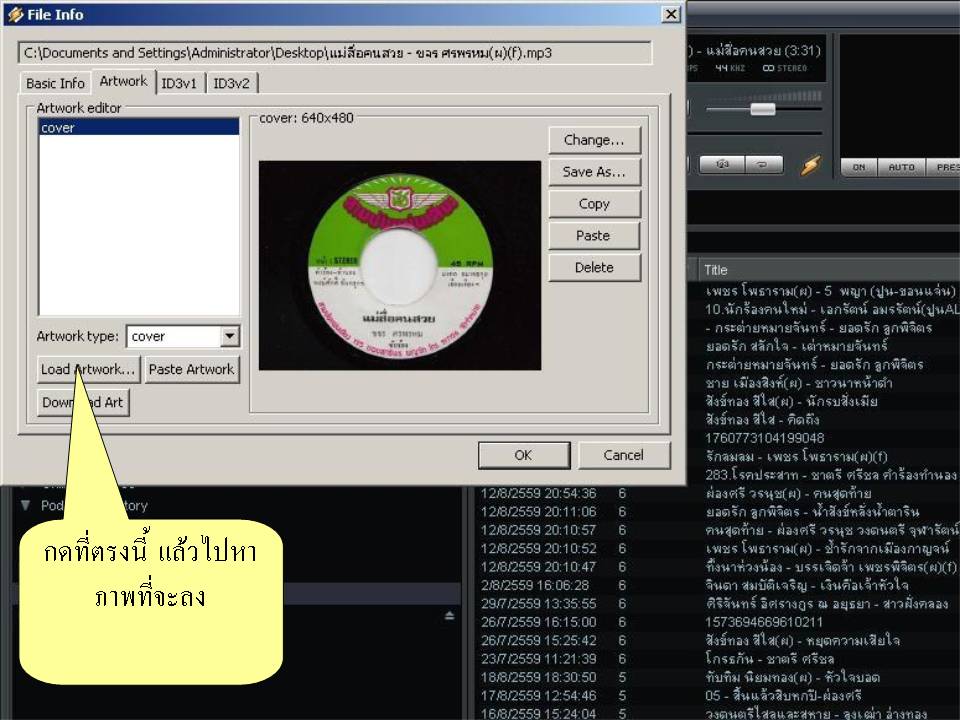Select the track 'ยอดรัก สลักใจ - เต่าหมายจันทร์'
This screenshot has height=720, width=960.
point(797,346)
